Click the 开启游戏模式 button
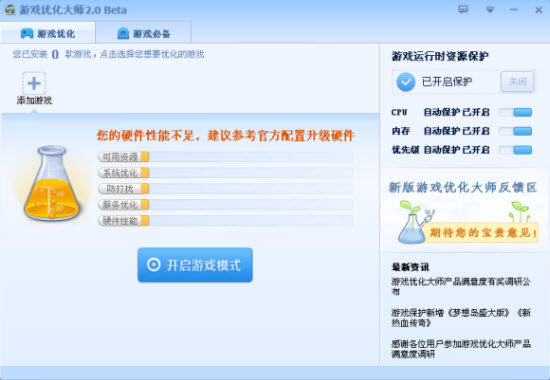 (195, 265)
